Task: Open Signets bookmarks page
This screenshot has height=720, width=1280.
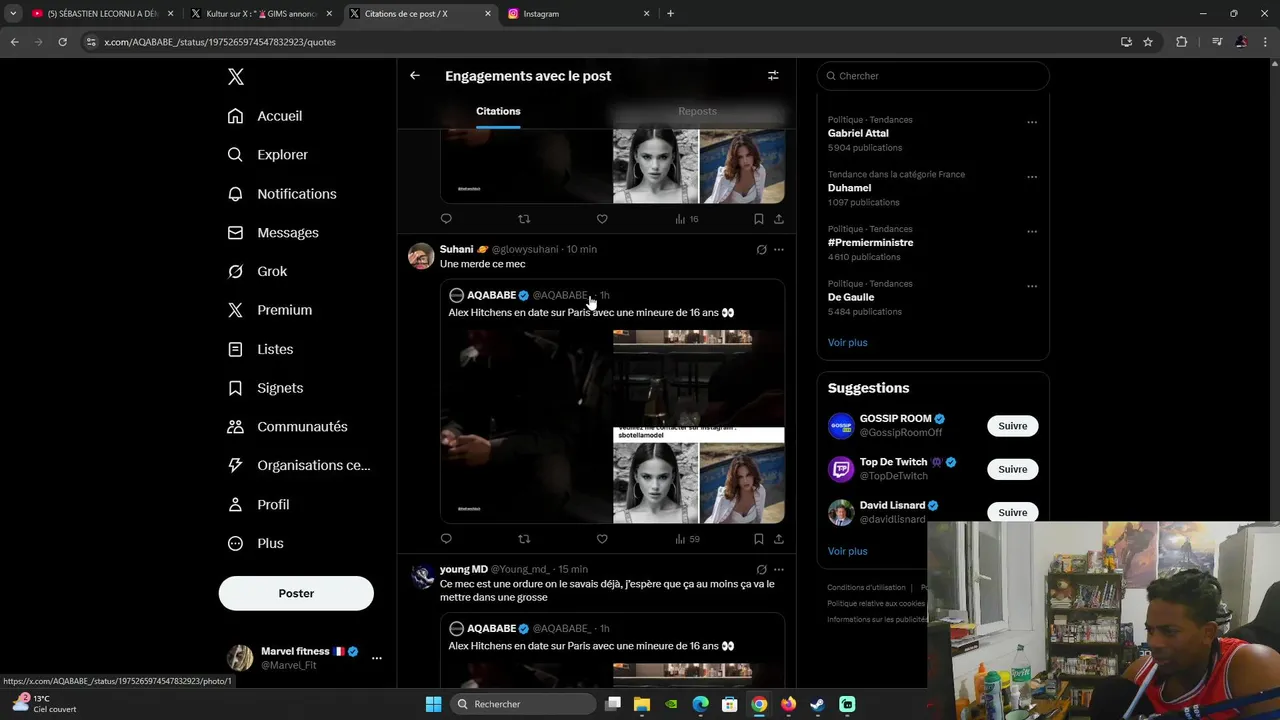Action: 265,388
